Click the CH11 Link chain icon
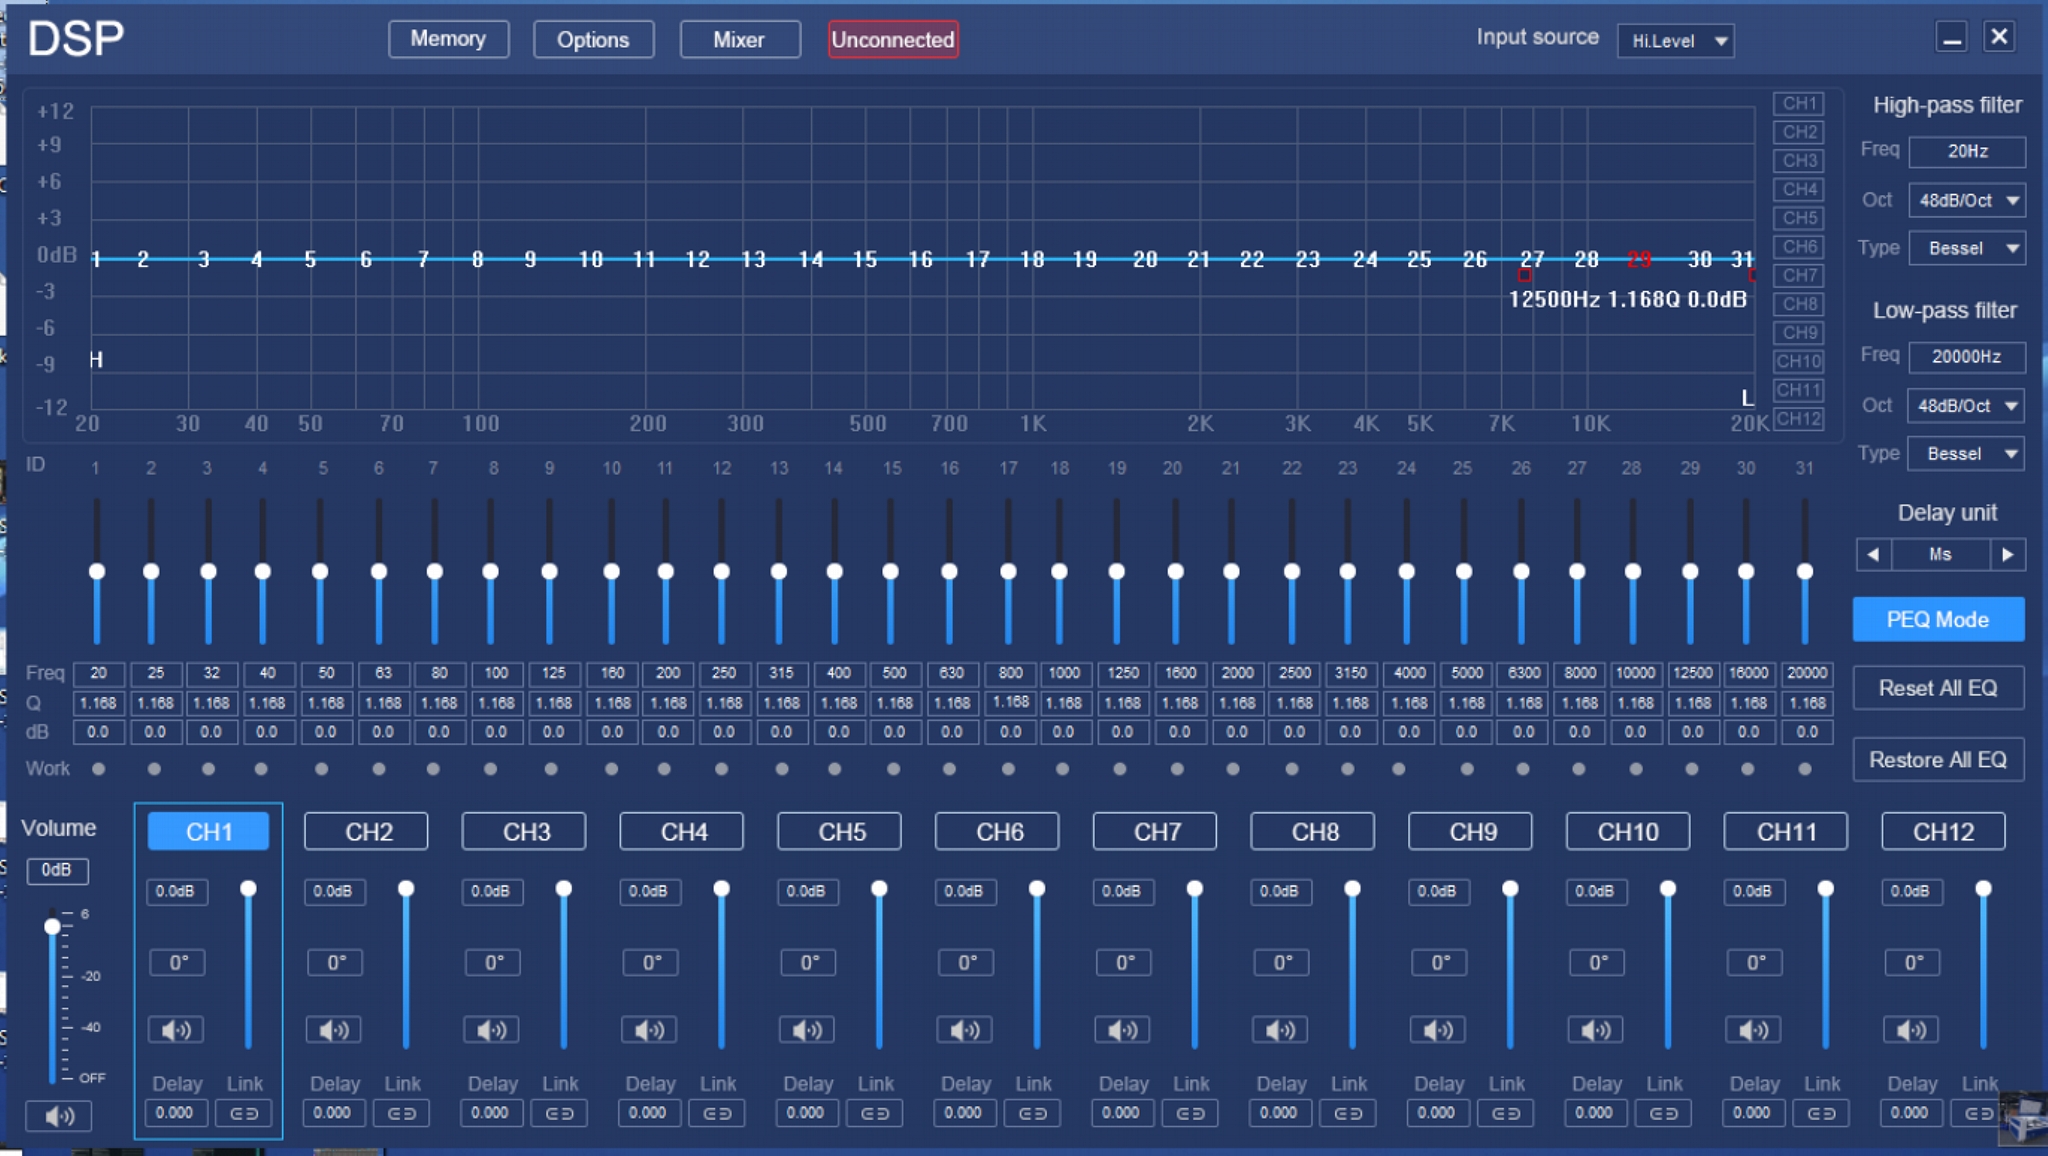This screenshot has height=1156, width=2048. tap(1822, 1113)
